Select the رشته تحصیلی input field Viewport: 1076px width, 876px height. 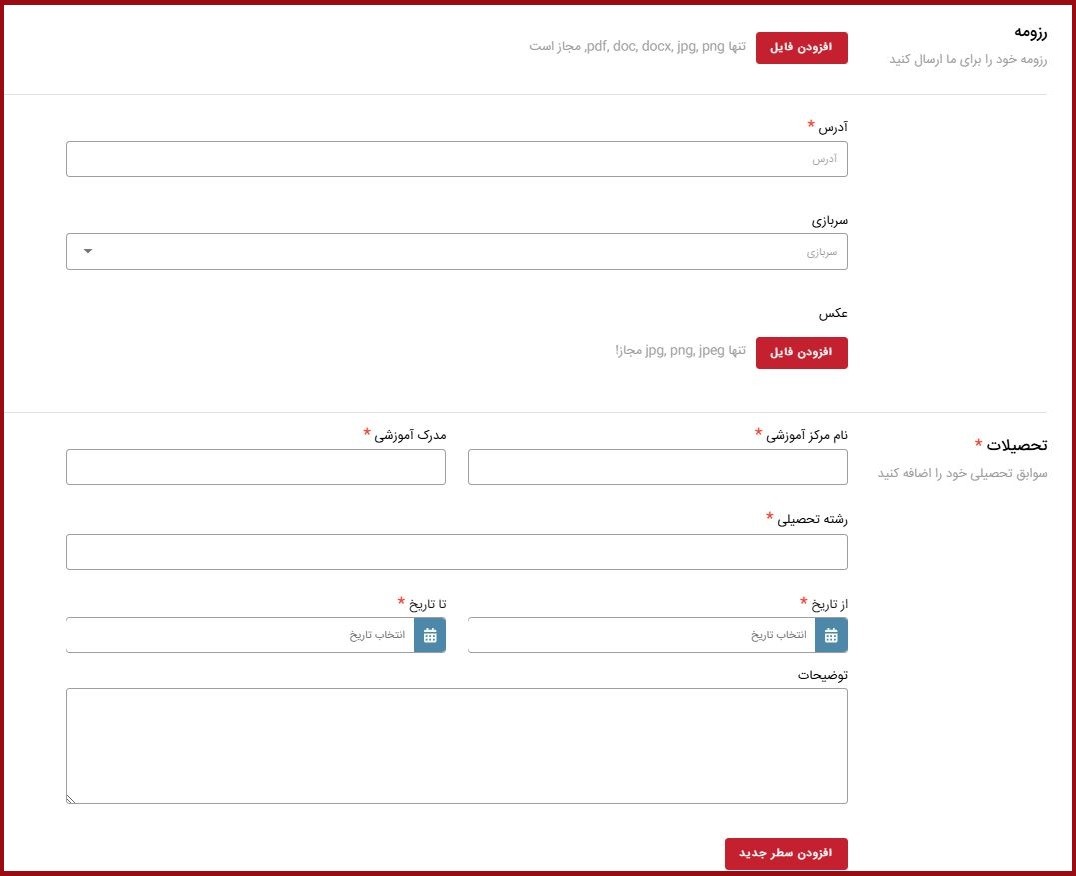click(x=456, y=552)
